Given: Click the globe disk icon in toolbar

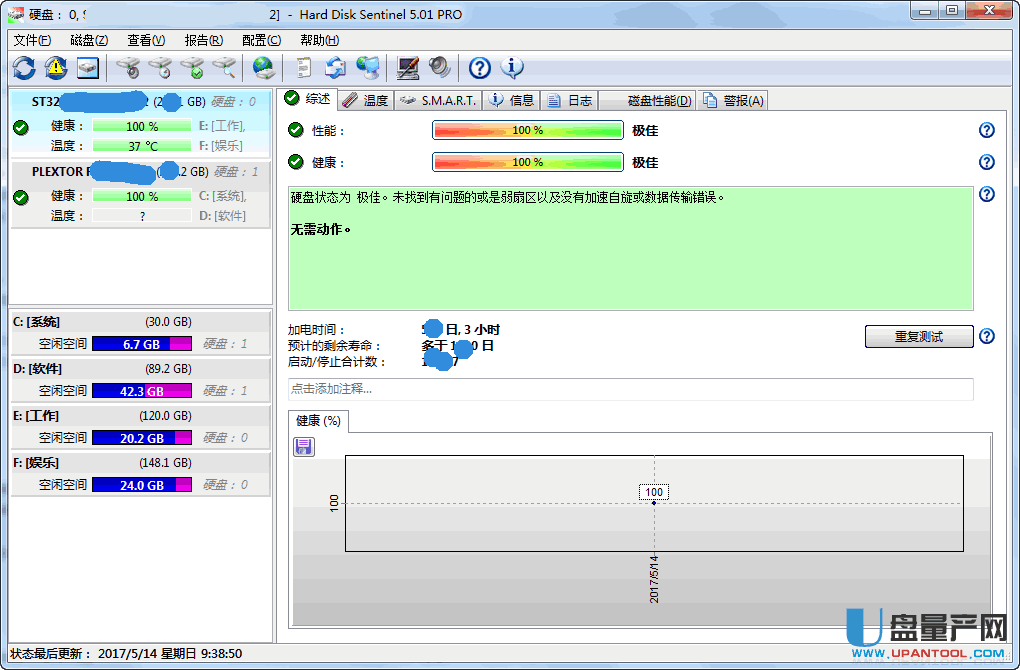Looking at the screenshot, I should [263, 67].
